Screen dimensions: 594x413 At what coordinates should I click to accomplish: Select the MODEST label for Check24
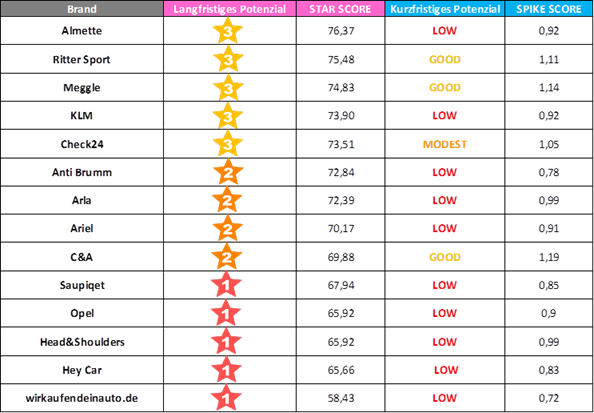click(x=445, y=144)
